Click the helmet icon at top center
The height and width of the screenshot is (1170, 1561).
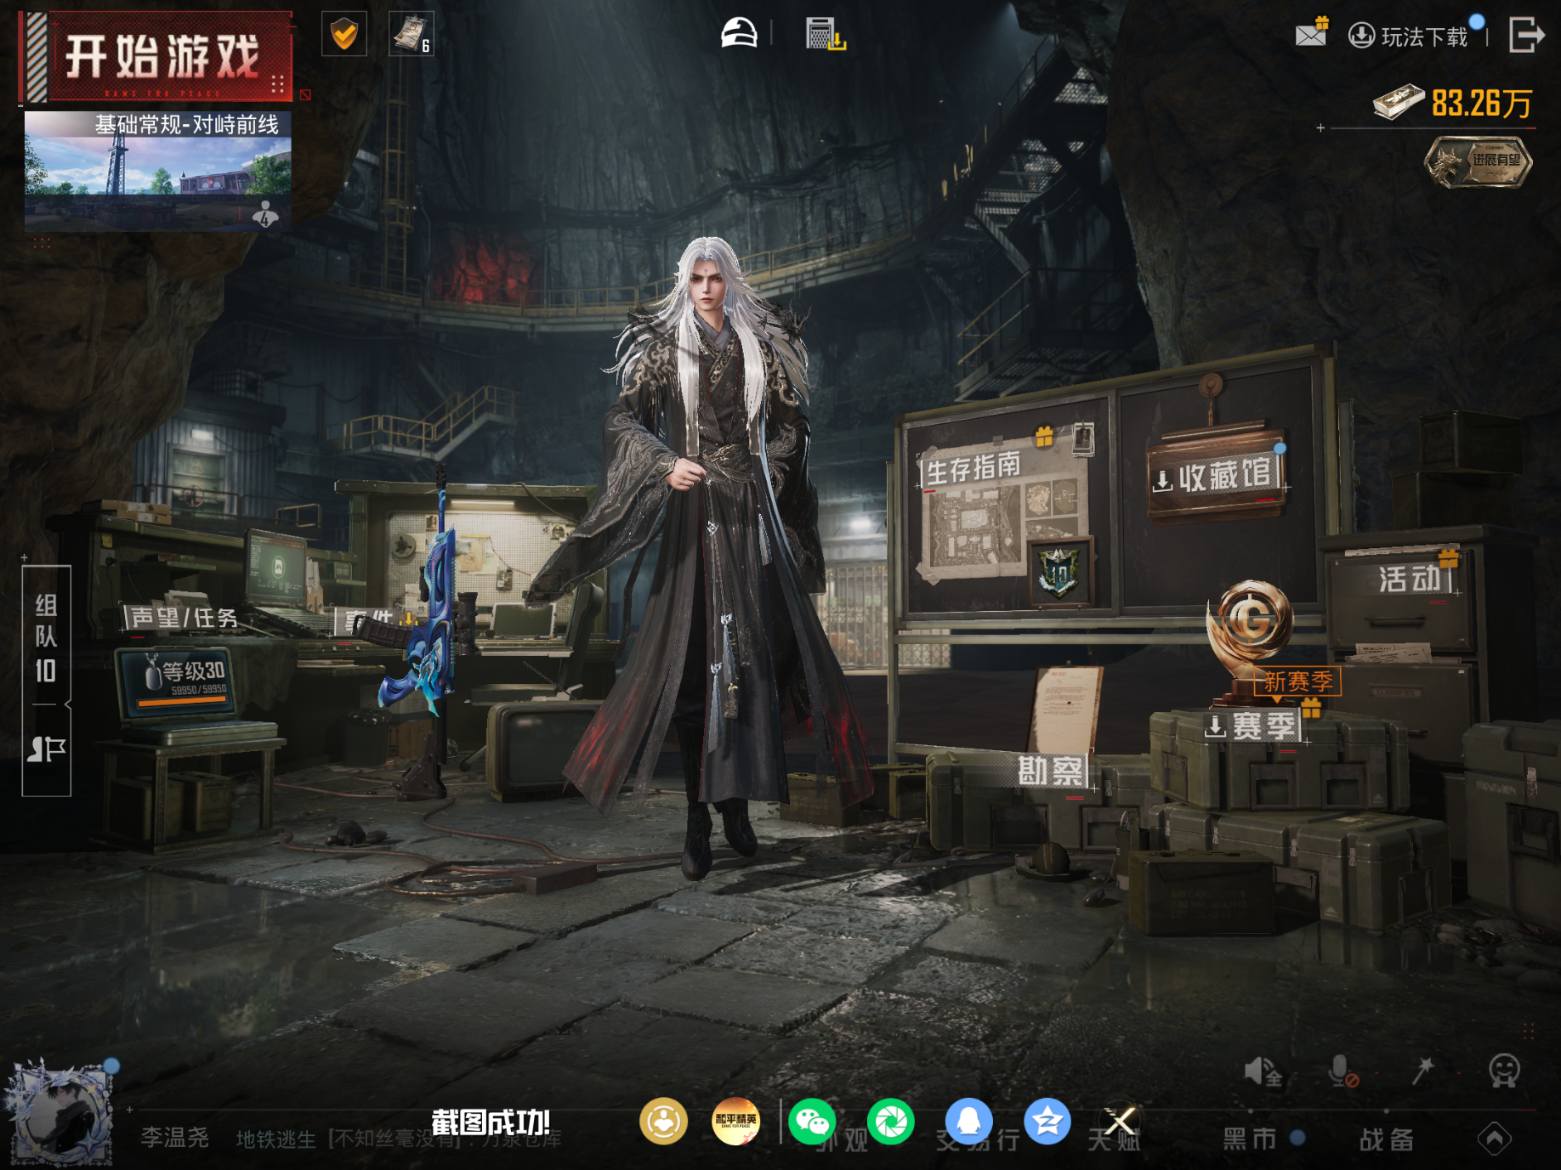coord(739,34)
